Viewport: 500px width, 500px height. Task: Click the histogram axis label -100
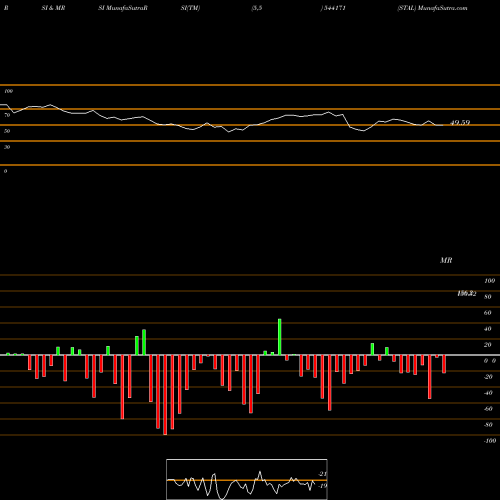[490, 441]
